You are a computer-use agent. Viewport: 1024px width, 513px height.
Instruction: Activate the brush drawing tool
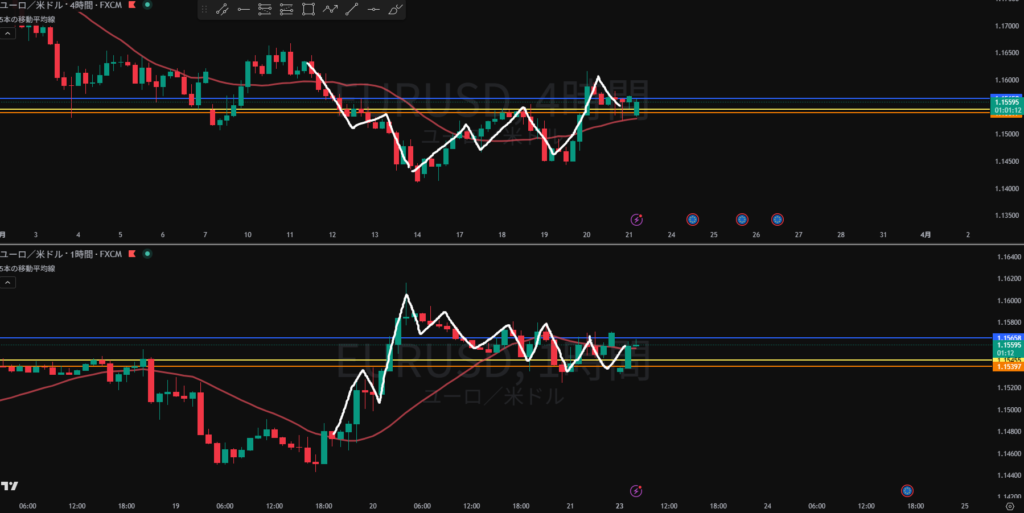tap(396, 10)
